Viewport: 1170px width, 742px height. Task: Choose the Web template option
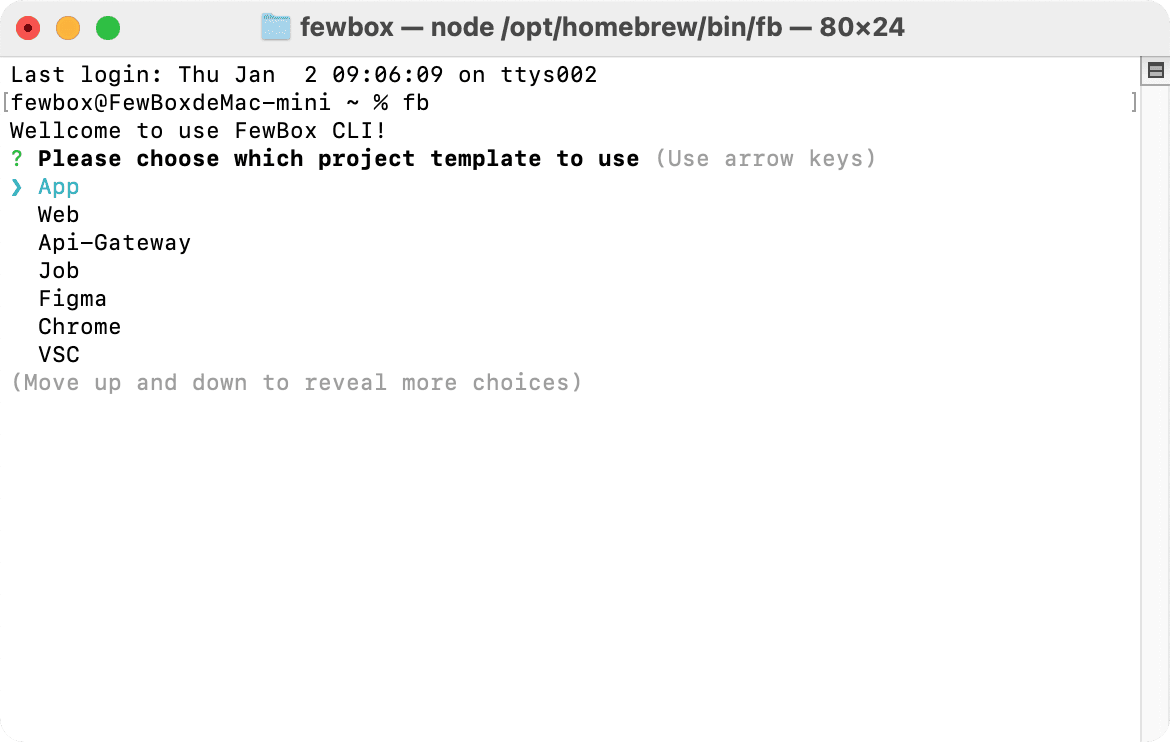[59, 215]
